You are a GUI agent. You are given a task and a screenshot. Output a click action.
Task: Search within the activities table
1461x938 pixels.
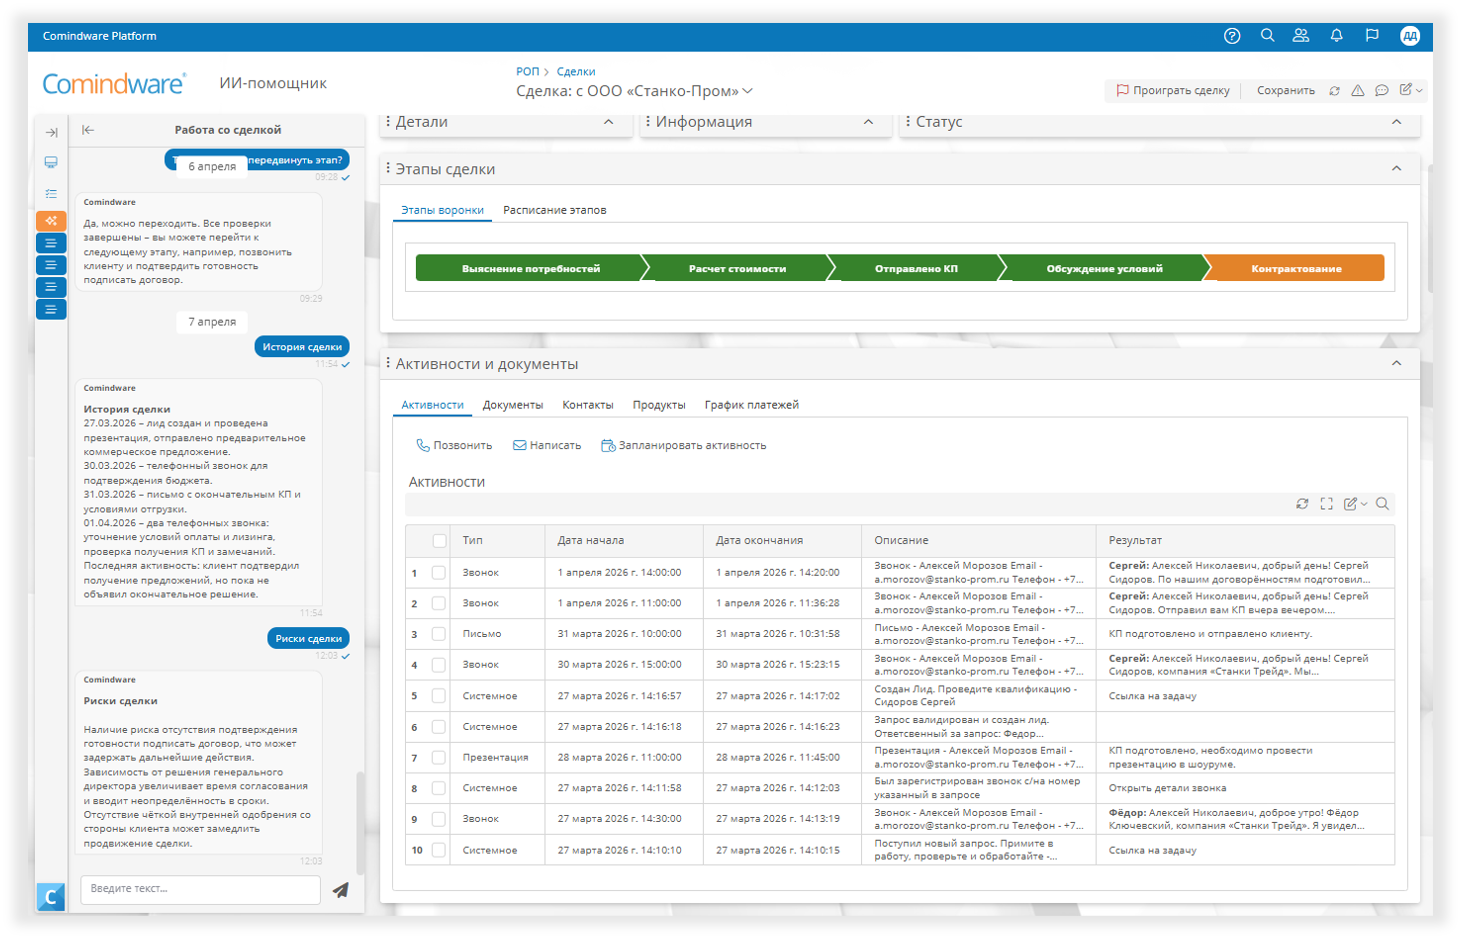click(x=1382, y=504)
